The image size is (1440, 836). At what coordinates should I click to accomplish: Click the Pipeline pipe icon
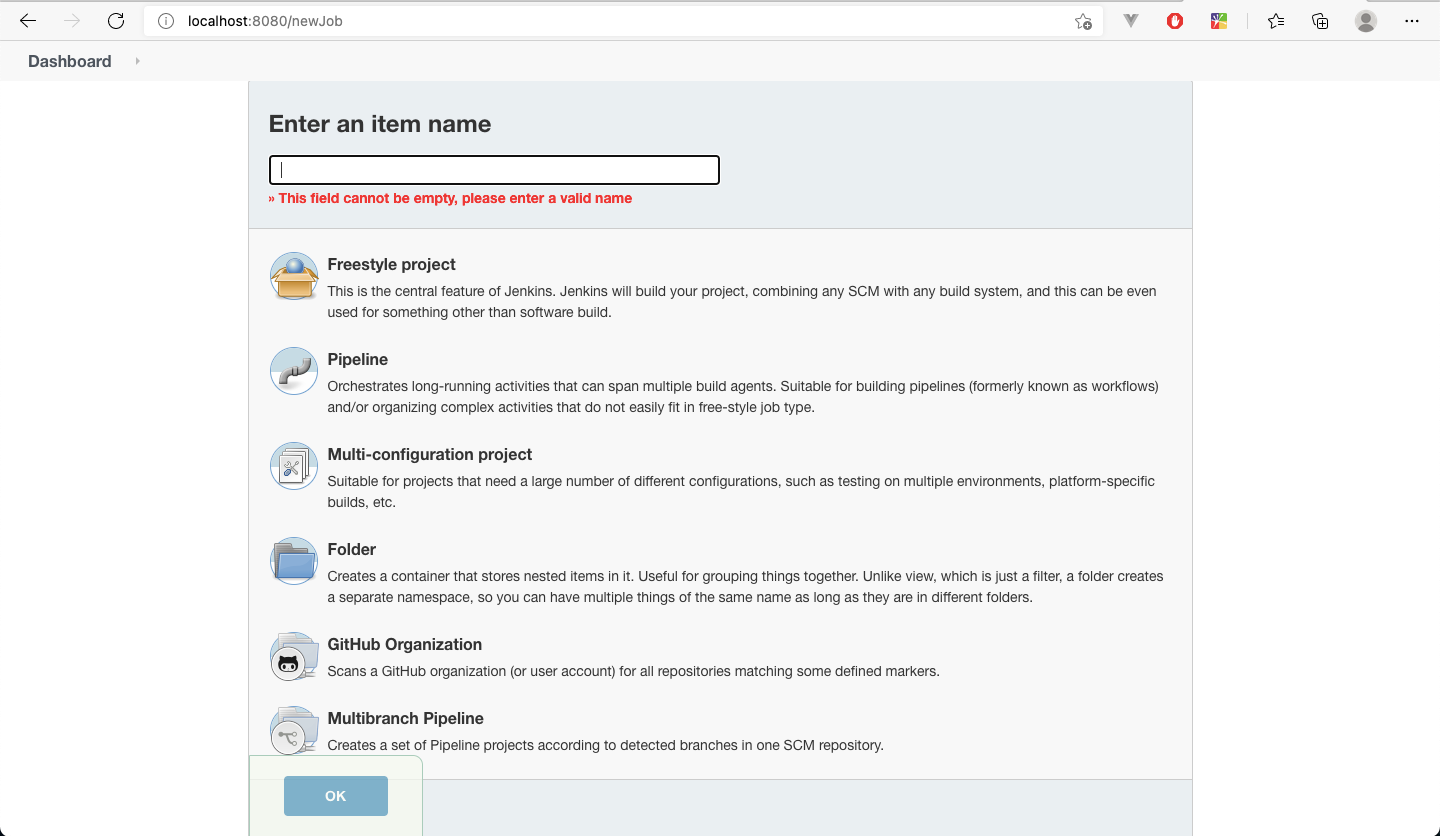294,371
